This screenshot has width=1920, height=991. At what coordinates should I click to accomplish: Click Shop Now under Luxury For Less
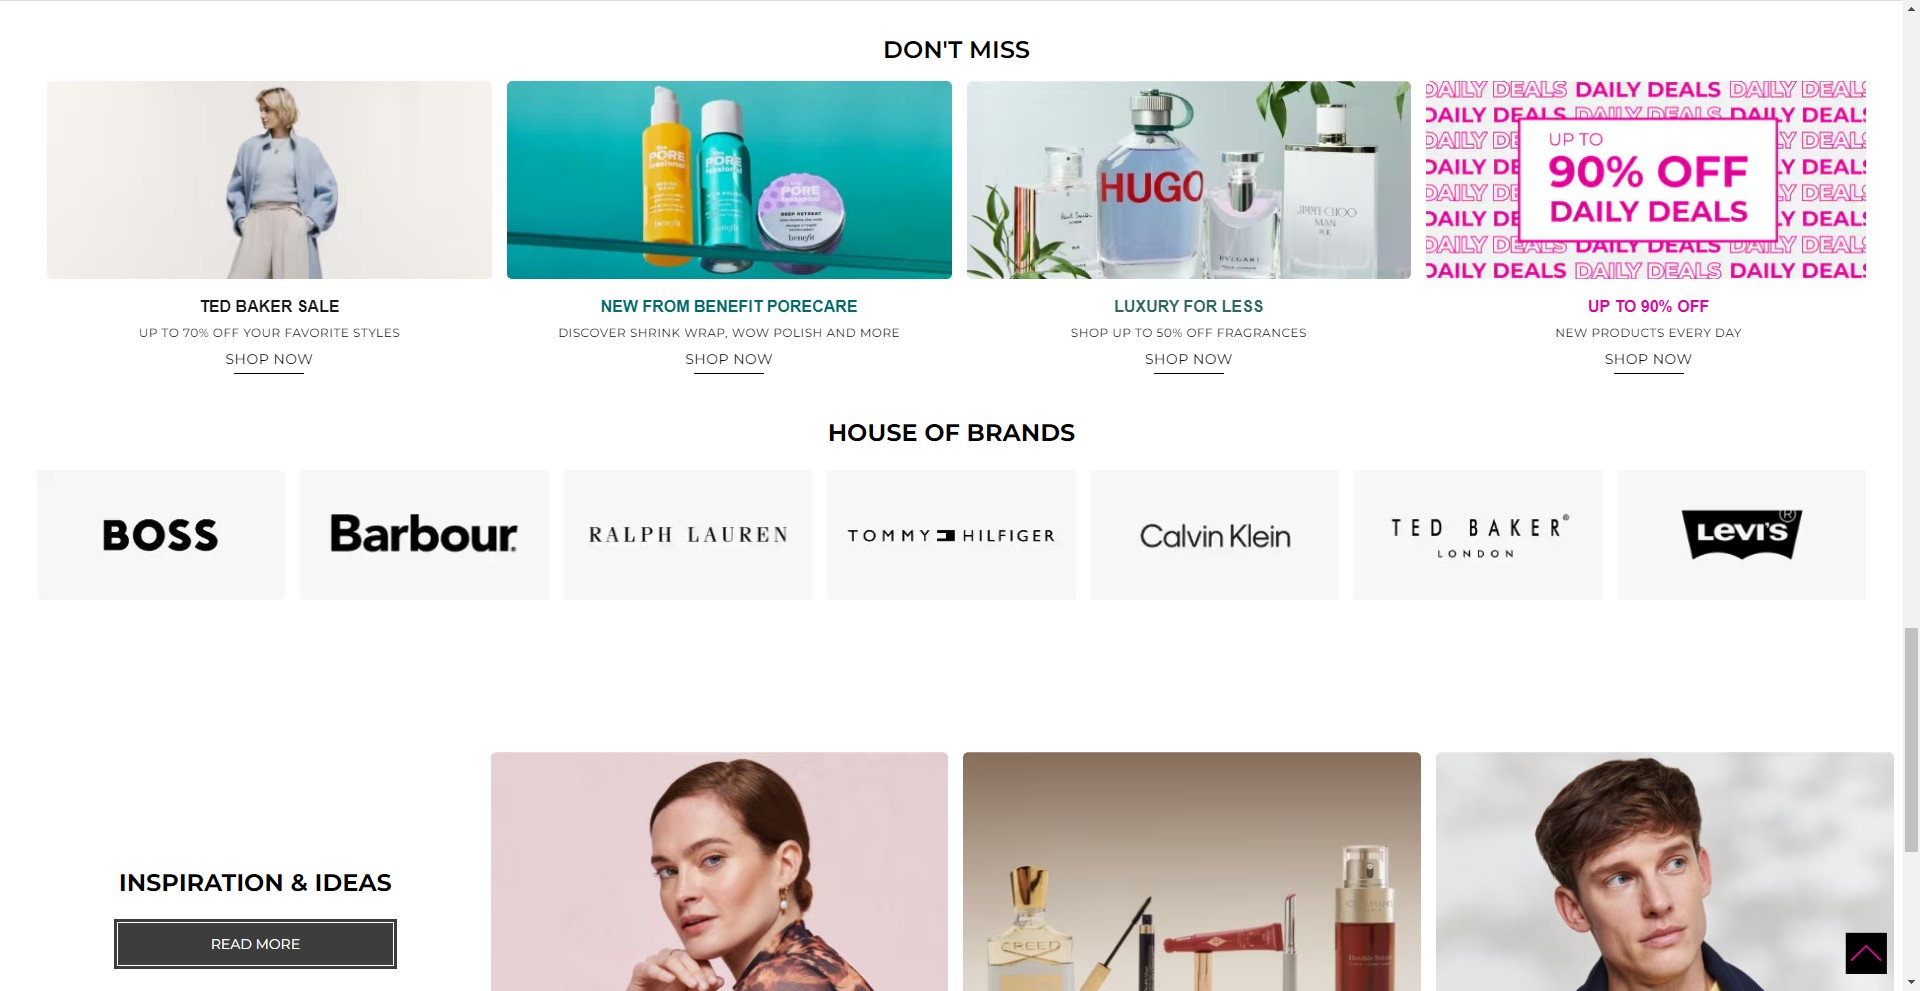pos(1188,359)
